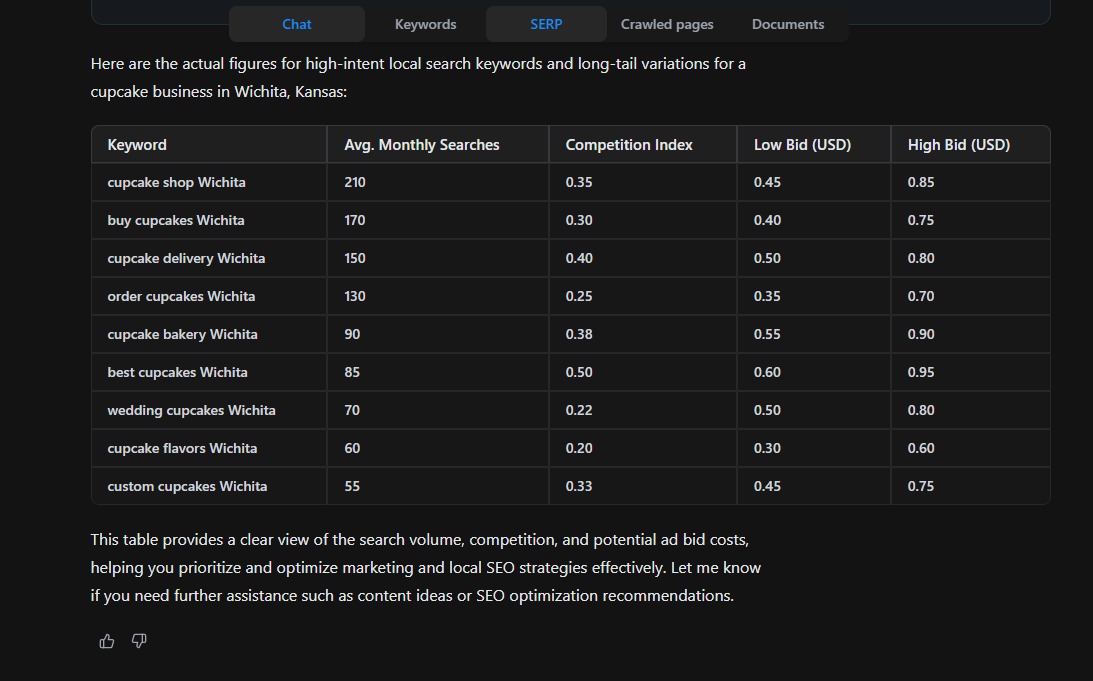Switch to the Chat tab

coord(297,24)
